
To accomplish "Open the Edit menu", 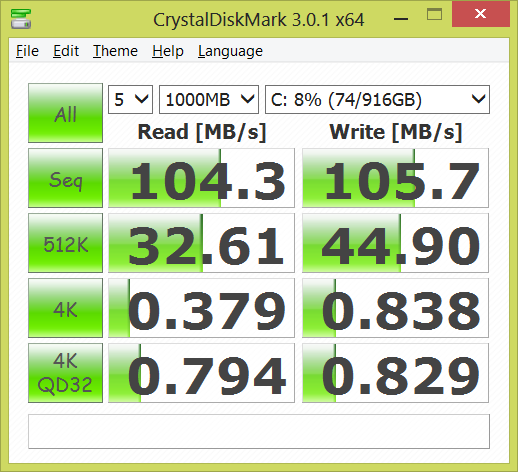I will coord(66,51).
